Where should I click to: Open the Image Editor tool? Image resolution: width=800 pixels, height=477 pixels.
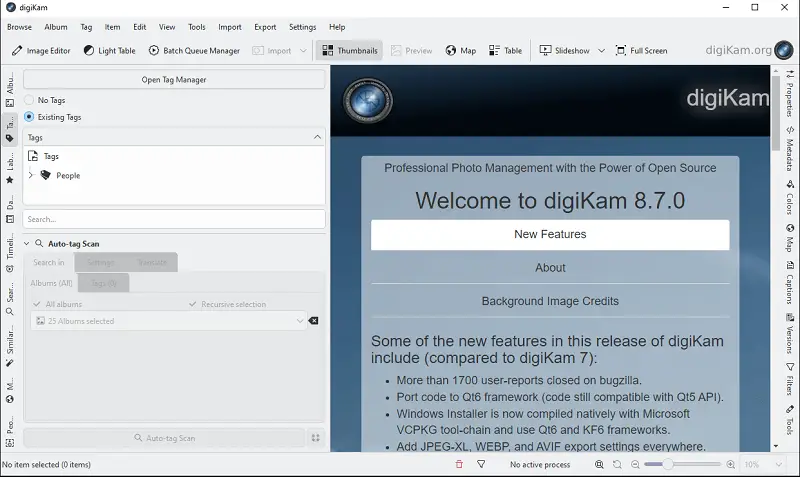pyautogui.click(x=42, y=51)
